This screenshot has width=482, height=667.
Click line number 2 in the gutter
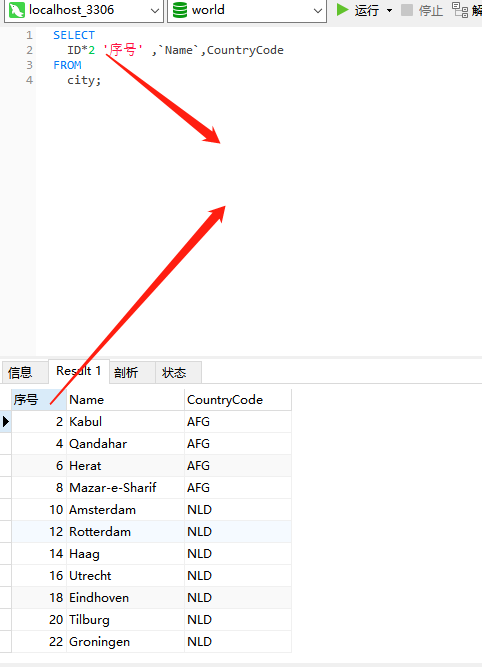(29, 50)
